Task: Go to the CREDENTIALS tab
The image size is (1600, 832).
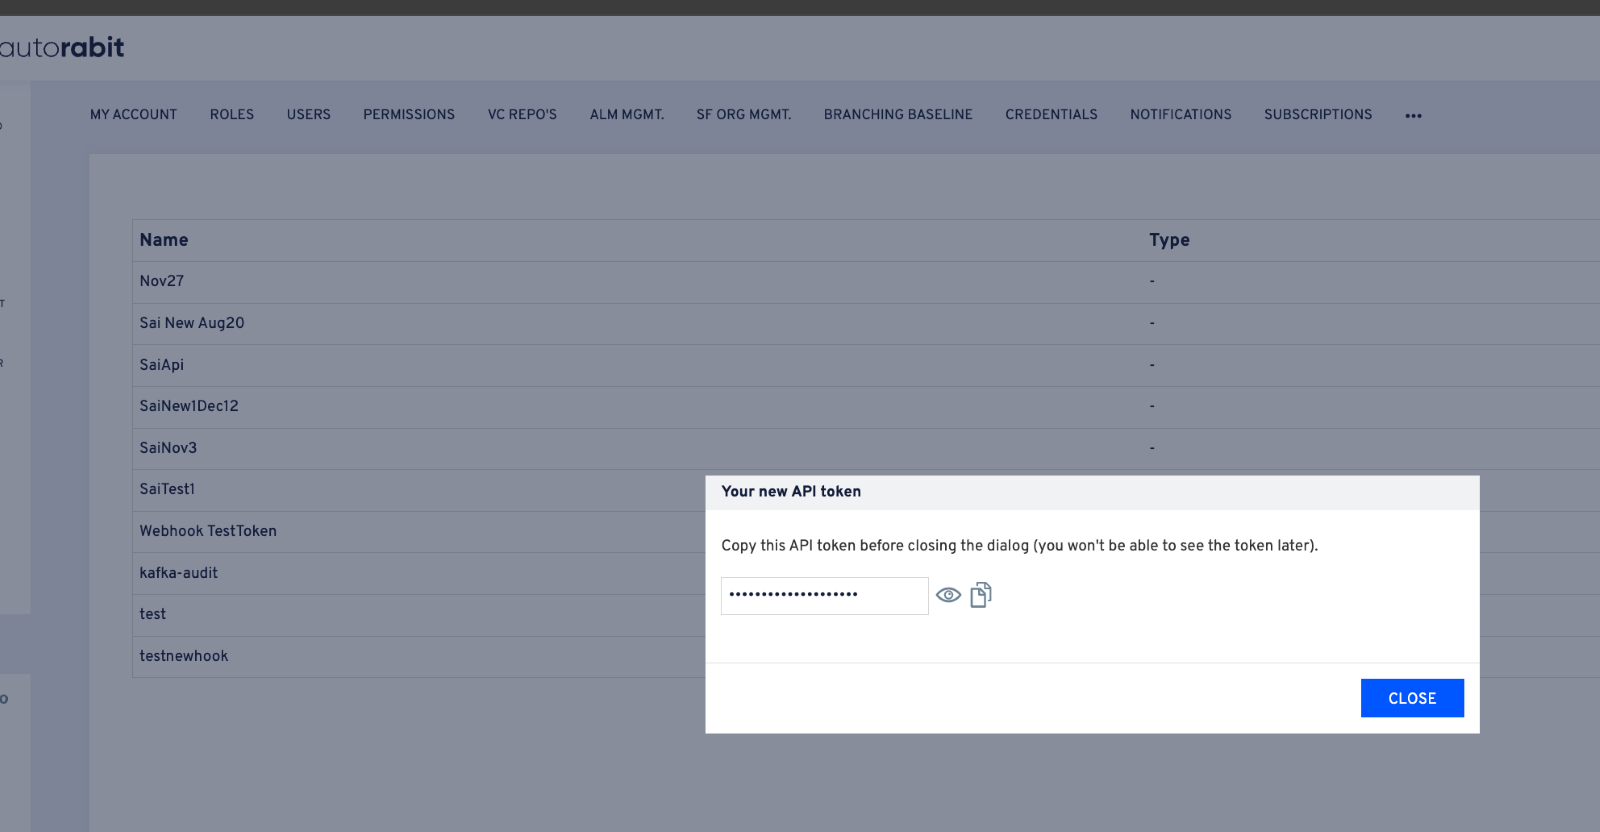Action: [1051, 115]
